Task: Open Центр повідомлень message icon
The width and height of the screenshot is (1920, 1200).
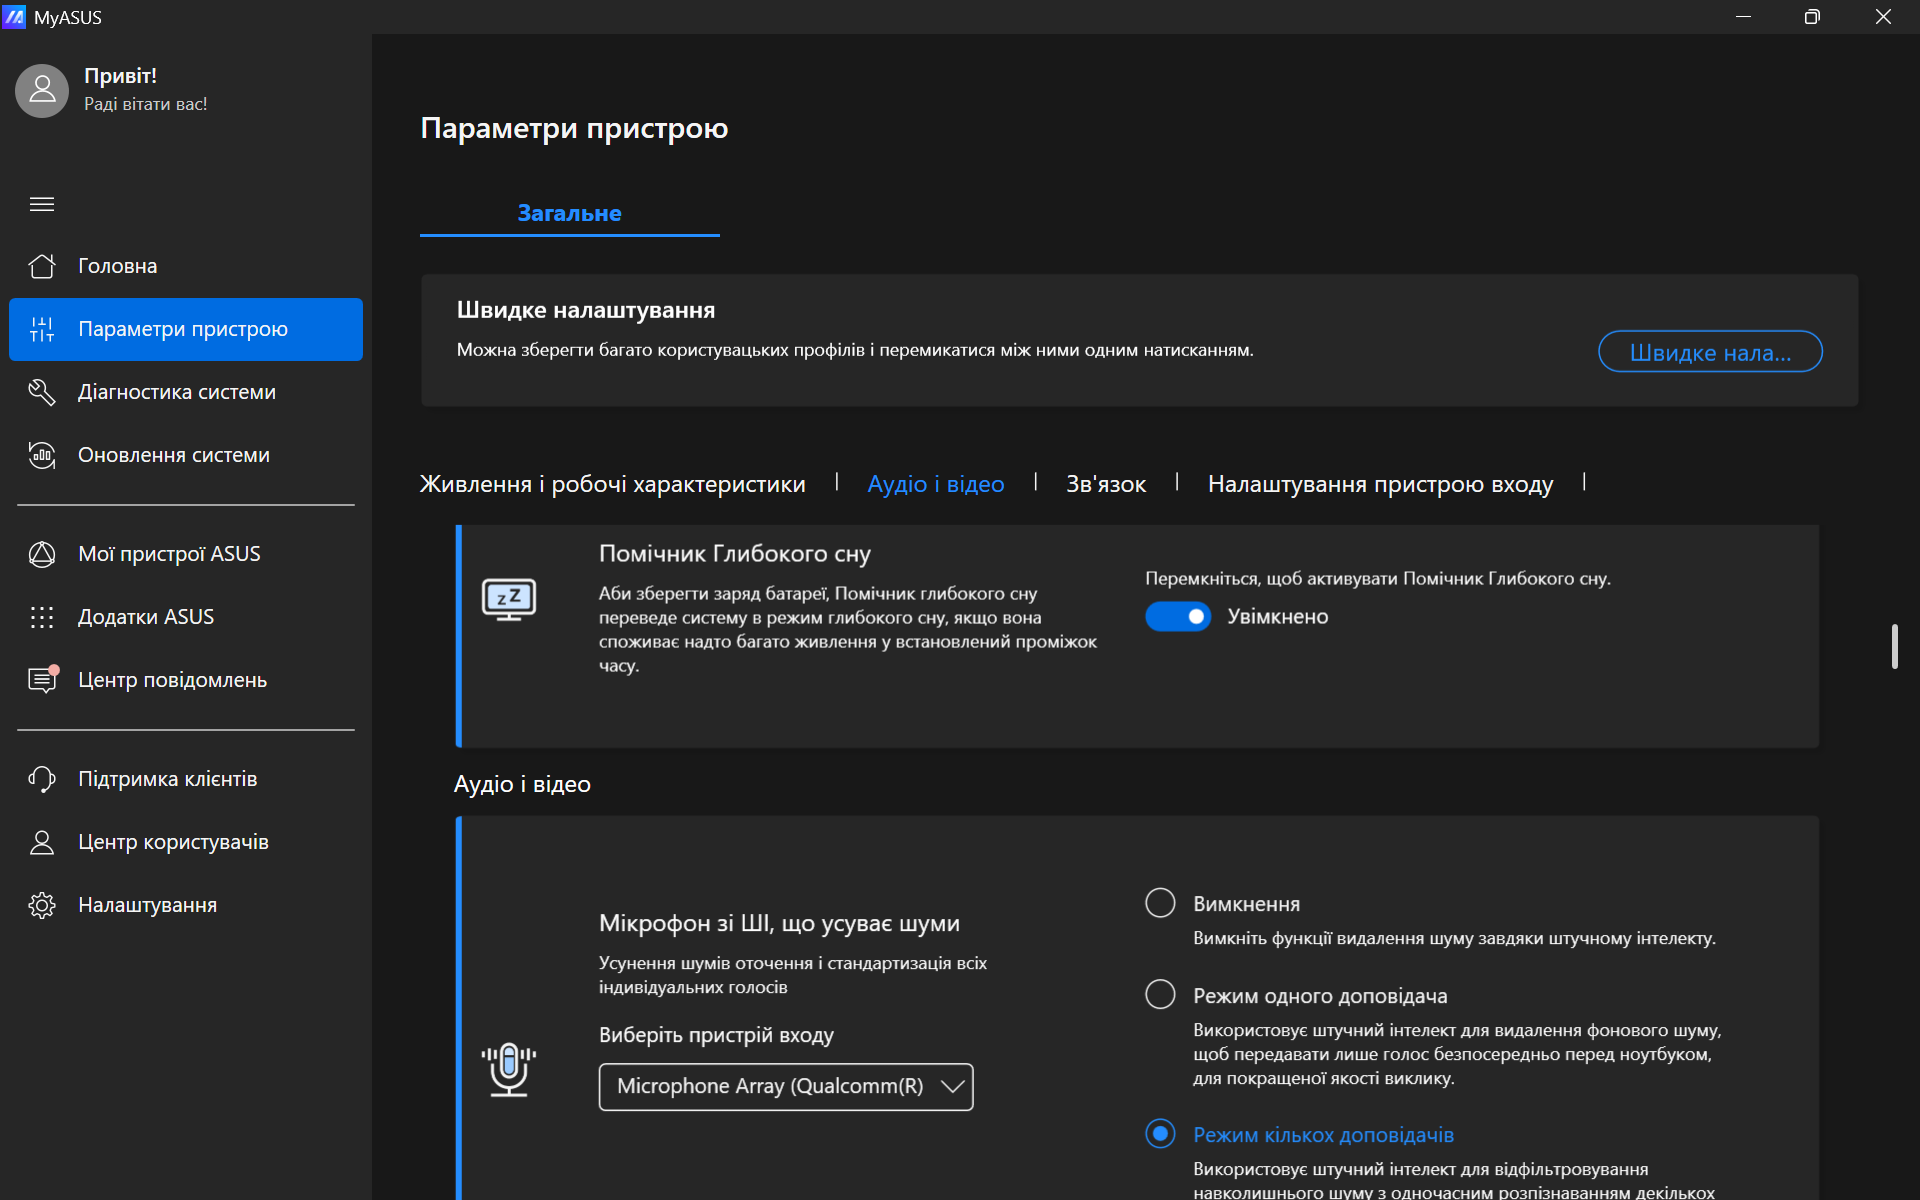Action: pyautogui.click(x=42, y=680)
